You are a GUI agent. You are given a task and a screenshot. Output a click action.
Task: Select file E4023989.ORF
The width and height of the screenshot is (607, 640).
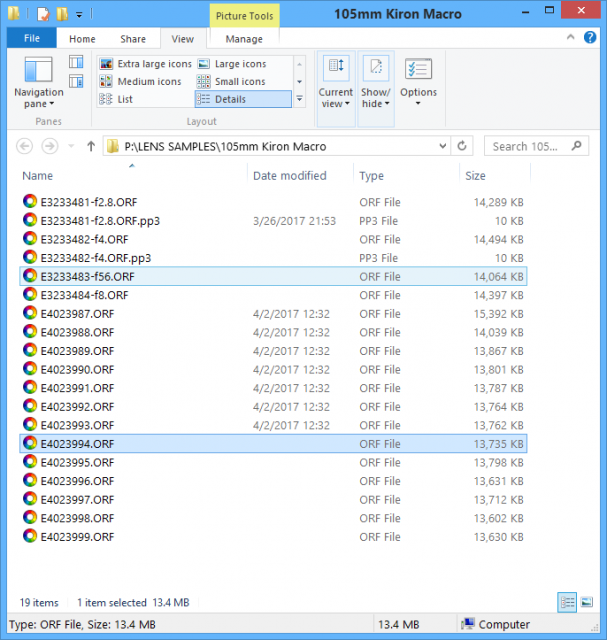coord(273,351)
